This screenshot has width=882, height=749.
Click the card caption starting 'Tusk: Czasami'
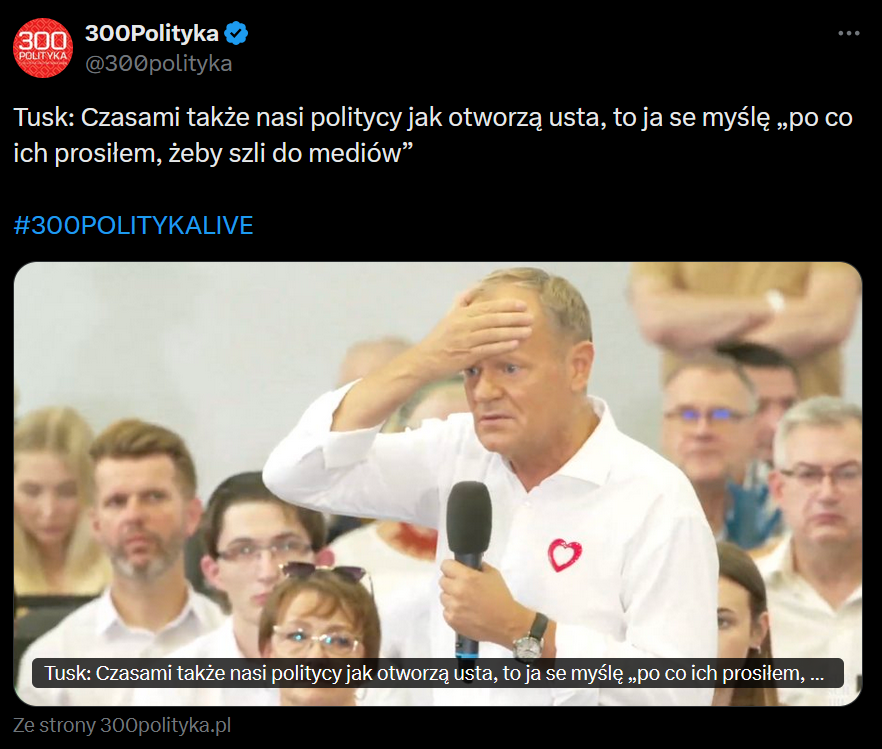438,673
